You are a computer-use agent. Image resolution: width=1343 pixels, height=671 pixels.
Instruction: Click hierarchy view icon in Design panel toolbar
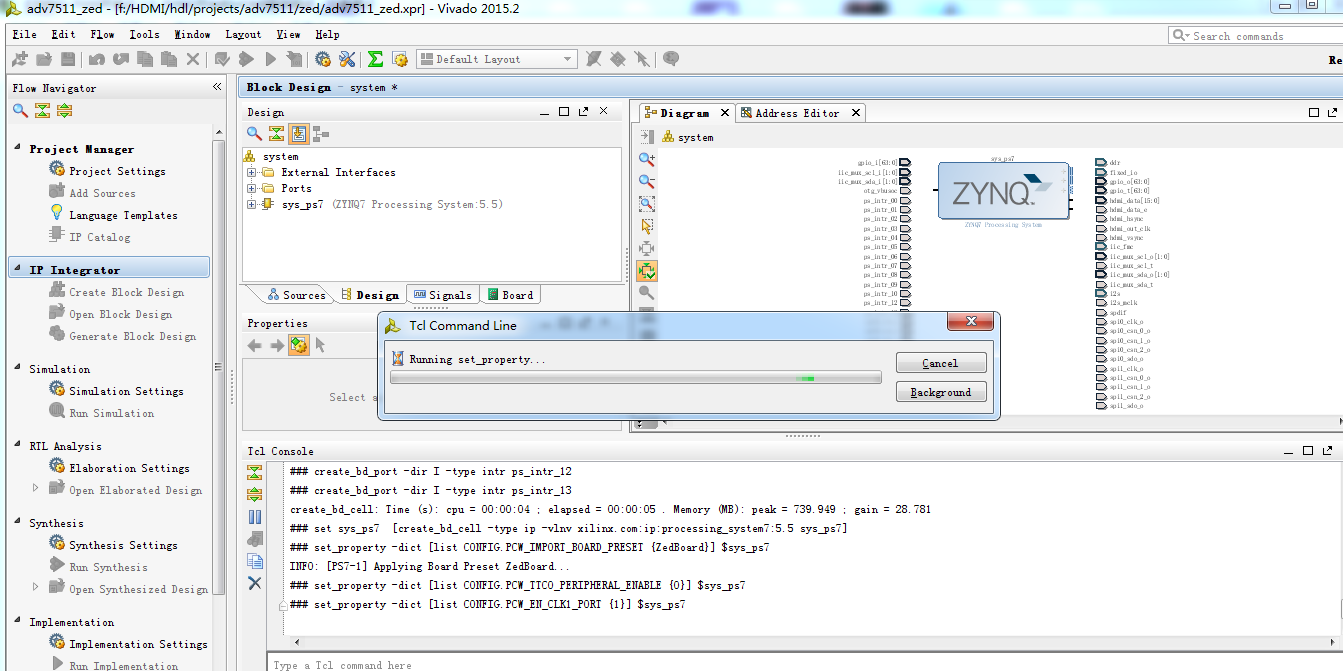tap(321, 133)
